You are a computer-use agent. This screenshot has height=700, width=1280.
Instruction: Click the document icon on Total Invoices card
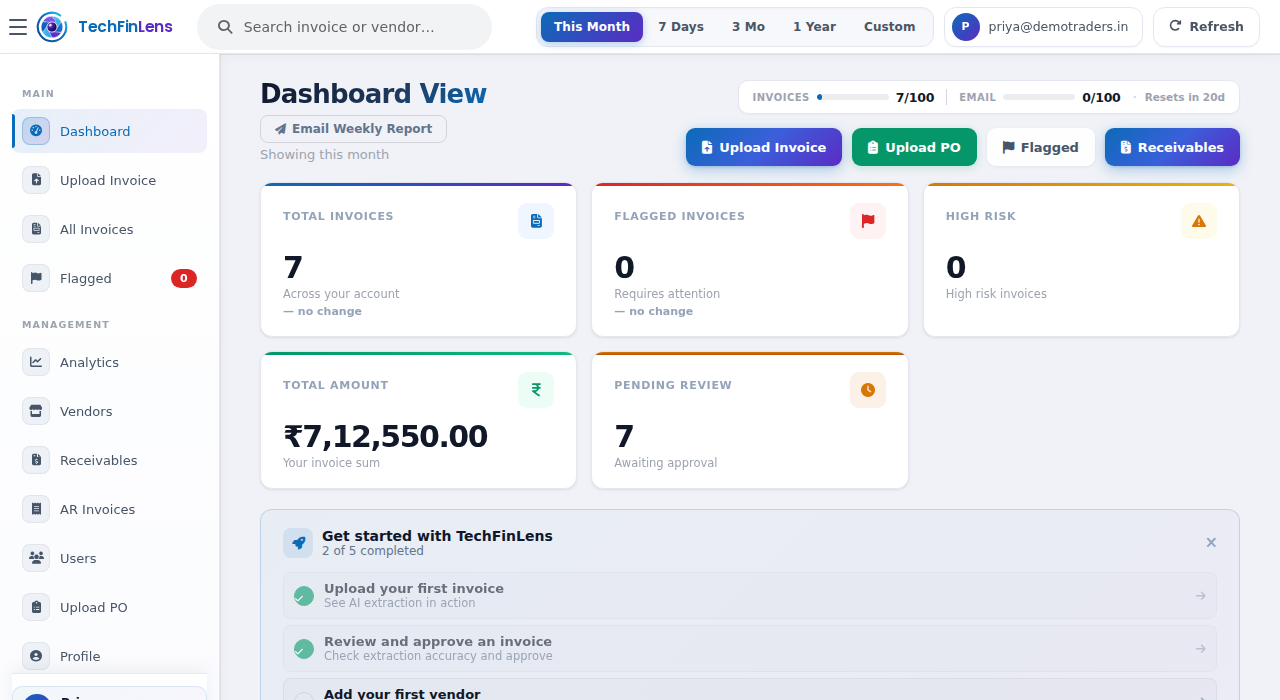[536, 221]
